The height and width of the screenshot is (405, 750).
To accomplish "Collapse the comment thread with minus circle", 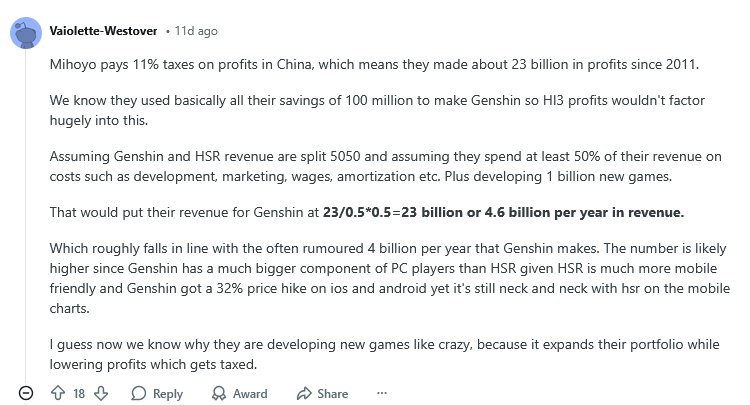I will pos(26,393).
